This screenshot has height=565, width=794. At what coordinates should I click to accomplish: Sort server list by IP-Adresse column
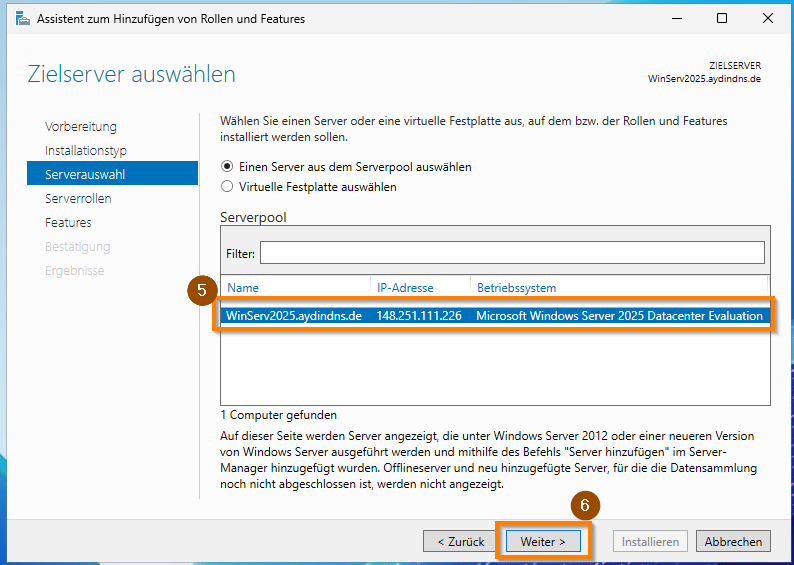point(405,288)
